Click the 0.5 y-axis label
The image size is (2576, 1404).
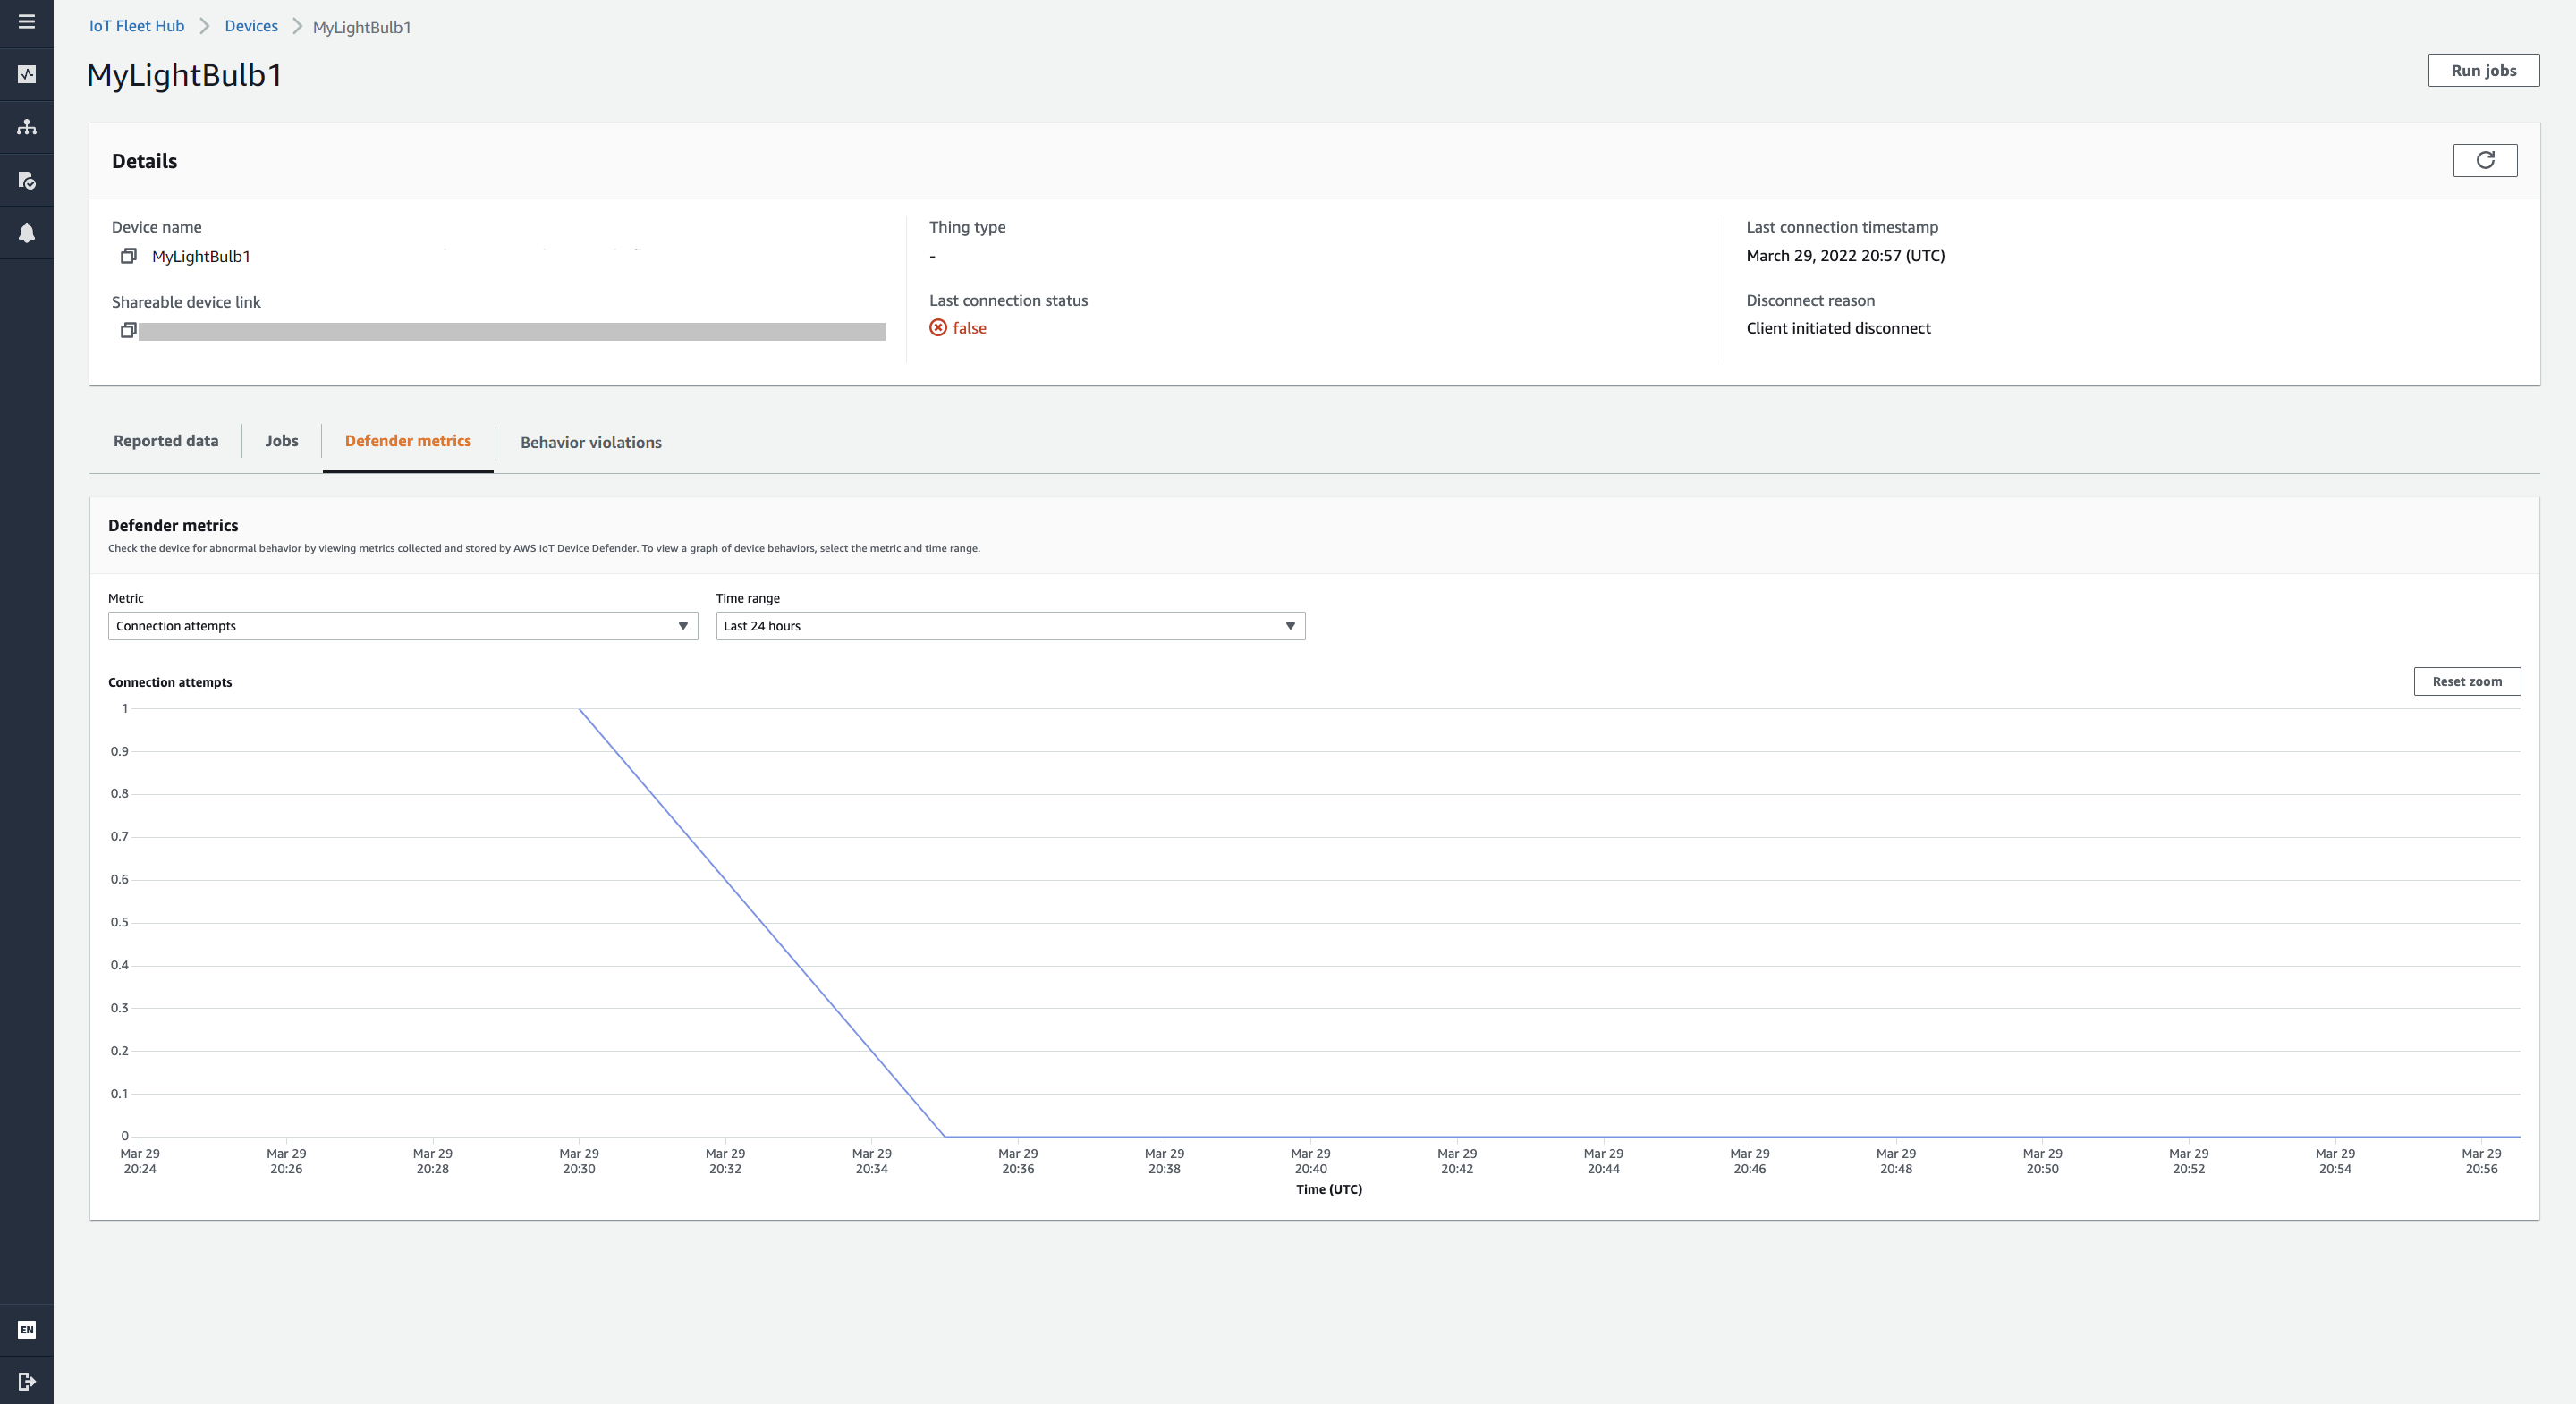(120, 922)
